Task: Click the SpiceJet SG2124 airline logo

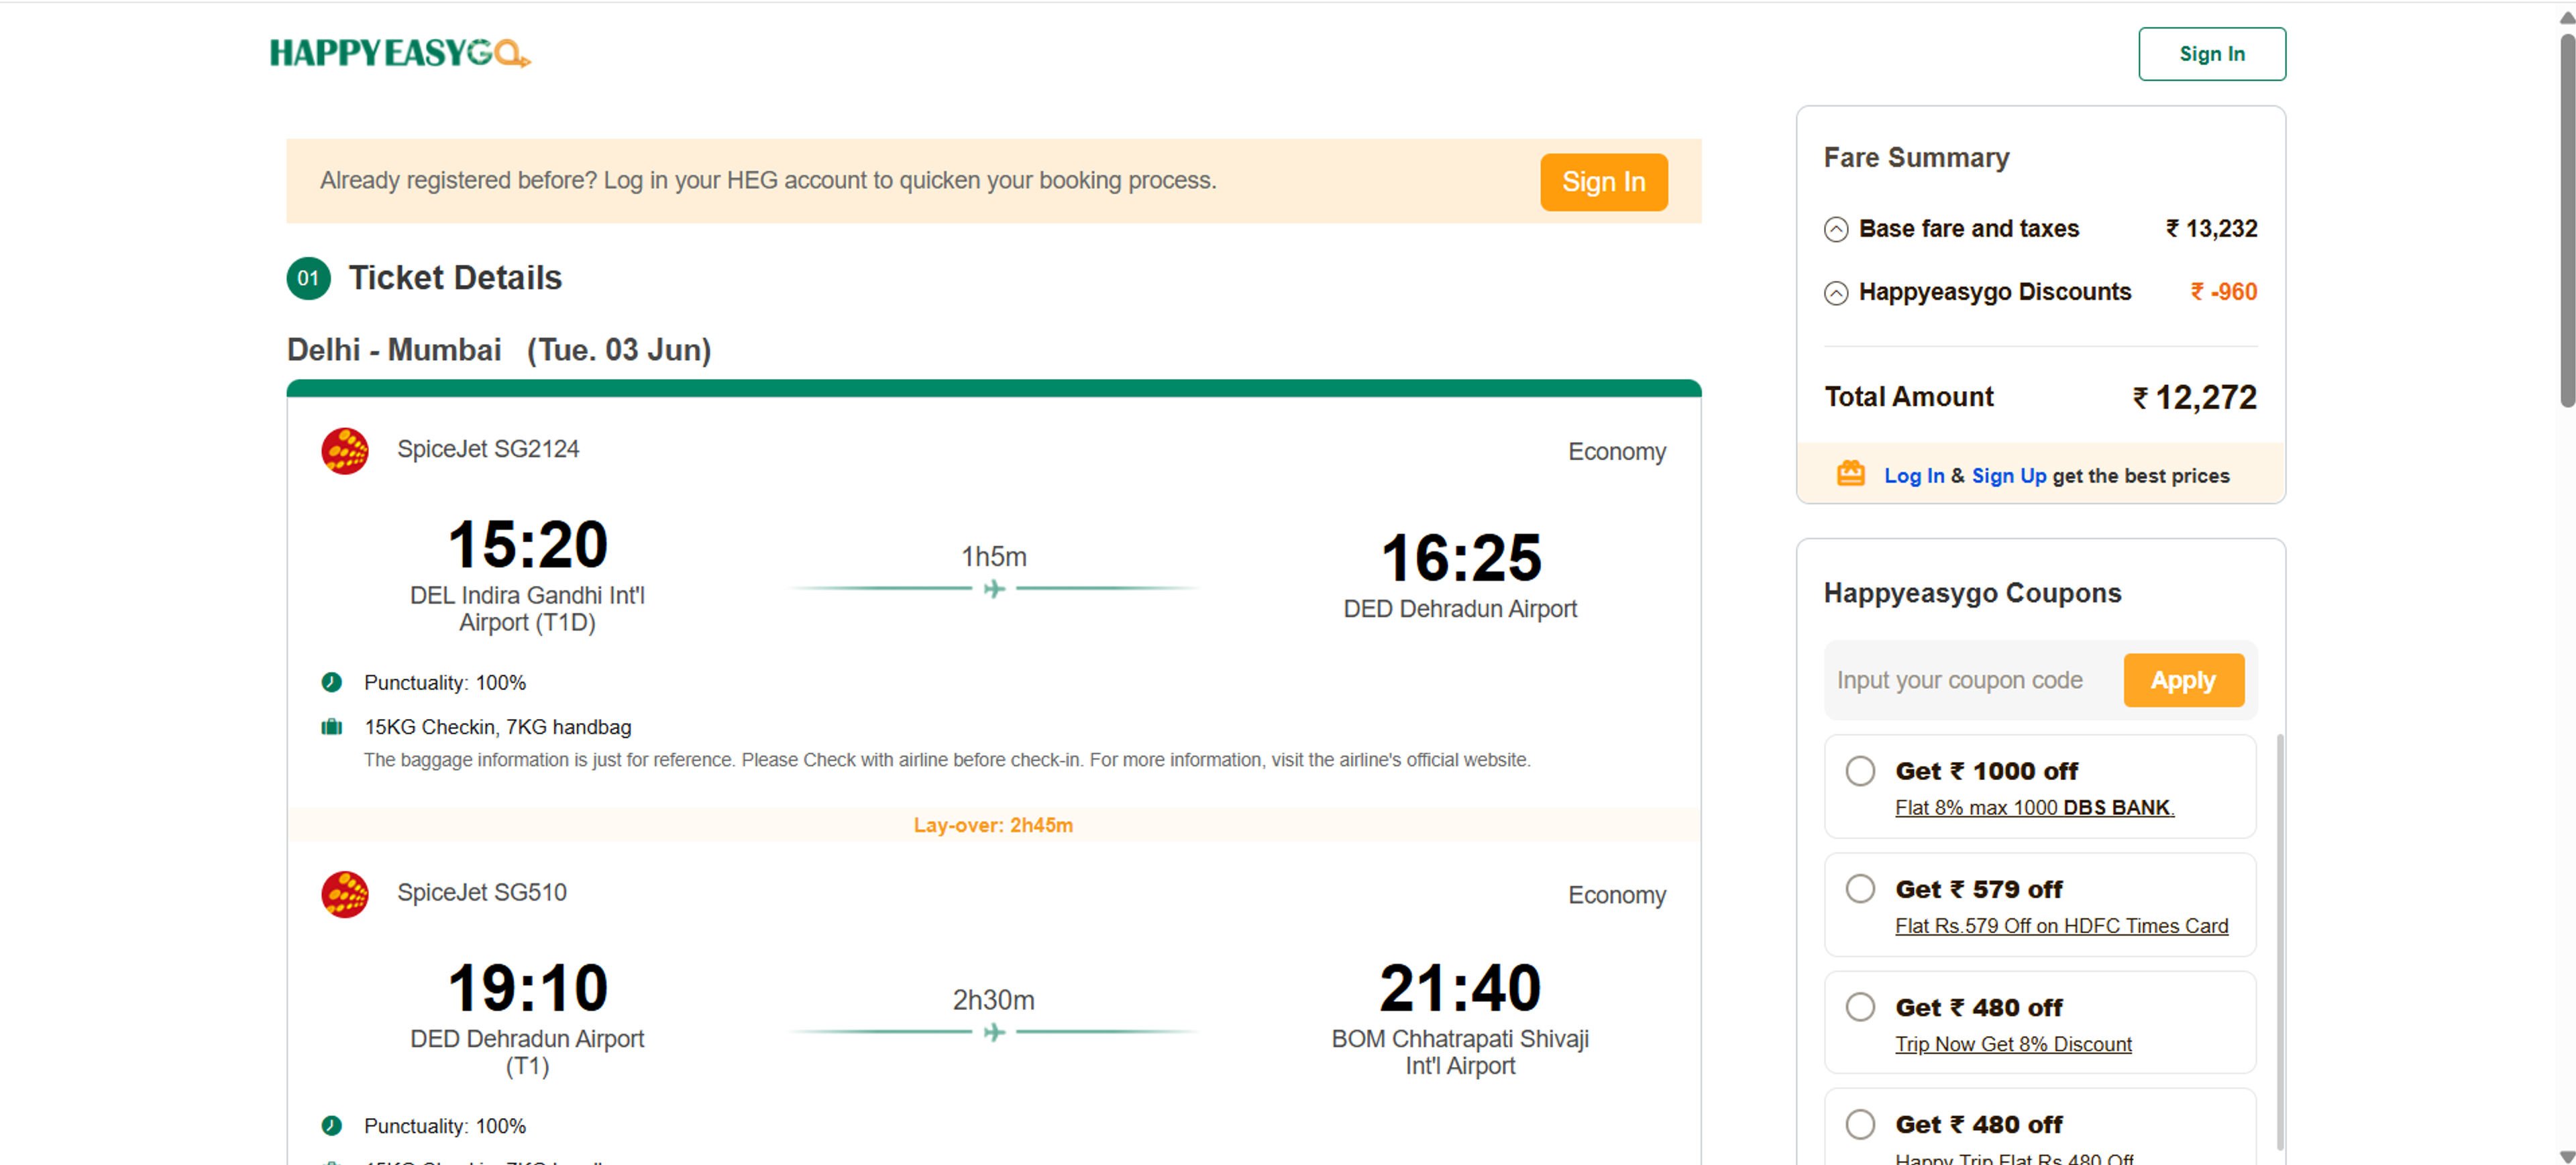Action: tap(345, 451)
